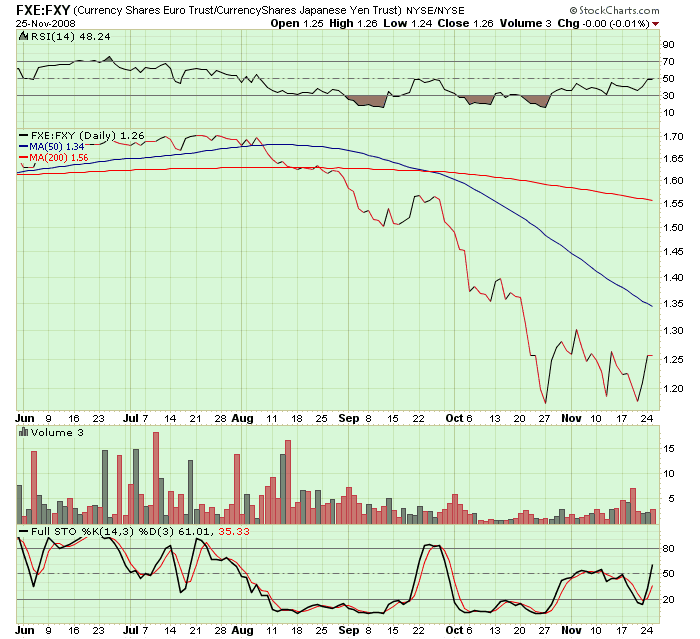Image resolution: width=700 pixels, height=639 pixels.
Task: Click the Aug label under the price chart
Action: (242, 418)
